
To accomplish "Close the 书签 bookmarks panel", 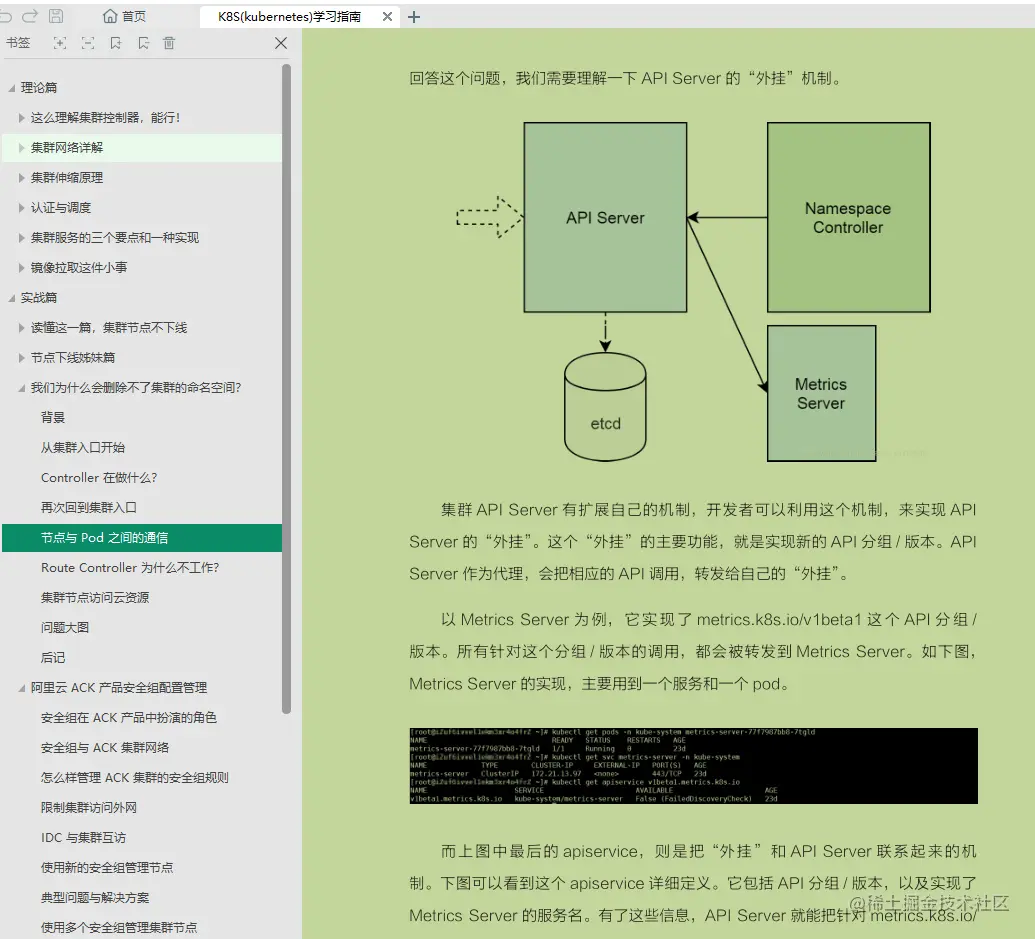I will click(281, 43).
